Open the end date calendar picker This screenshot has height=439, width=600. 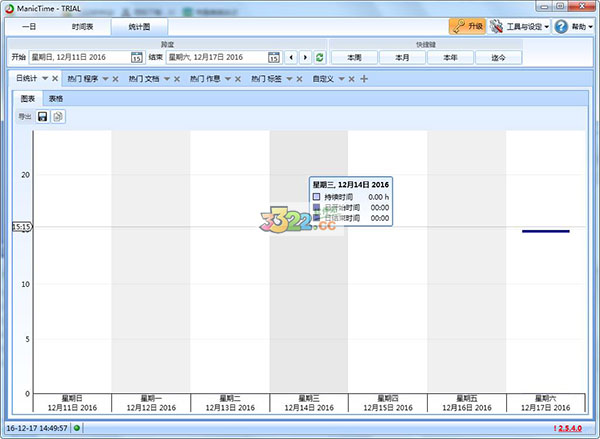tap(276, 58)
